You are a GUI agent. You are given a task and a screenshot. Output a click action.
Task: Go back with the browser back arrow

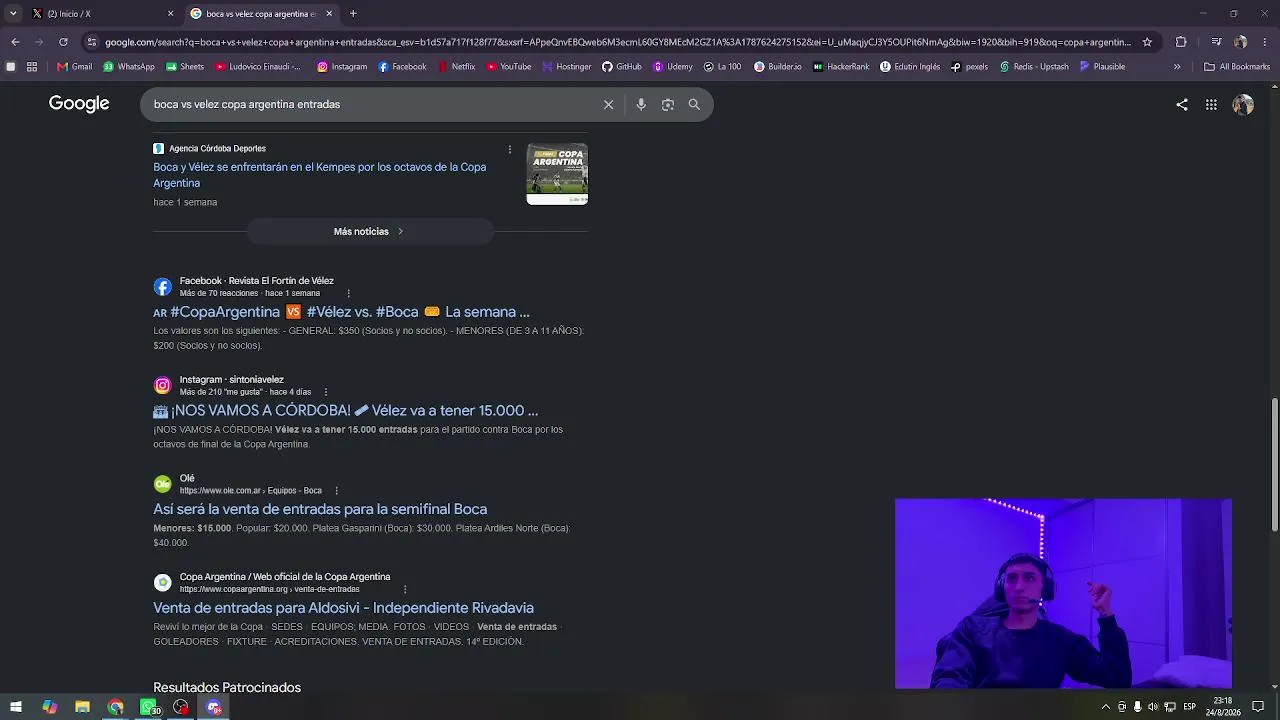point(15,42)
